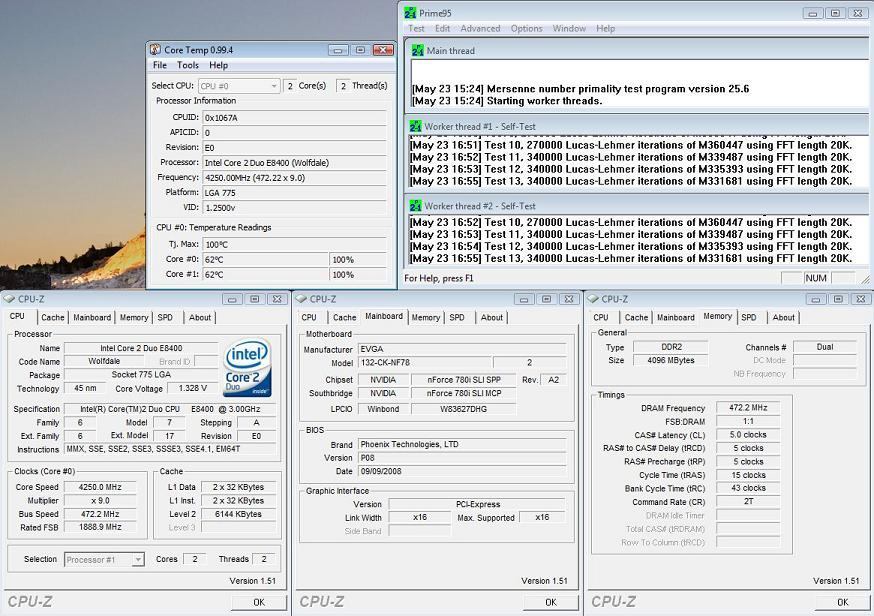874x616 pixels.
Task: Close the right CPU-Z Memory window
Action: pyautogui.click(x=861, y=299)
